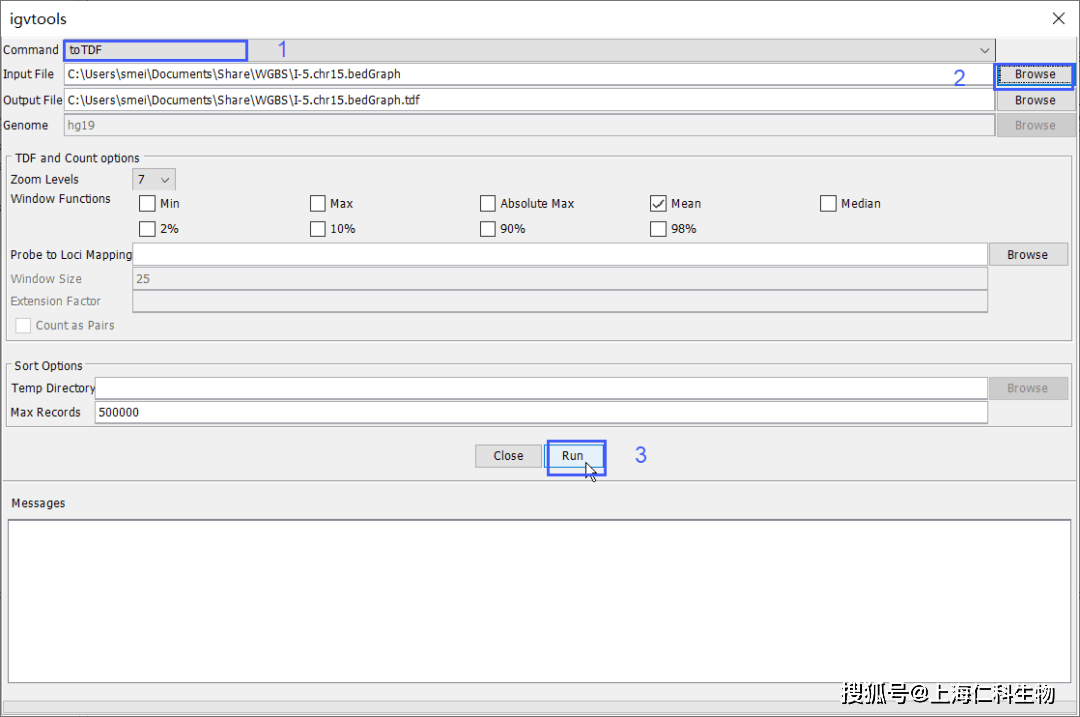Close the igvtools window with X

[1058, 18]
